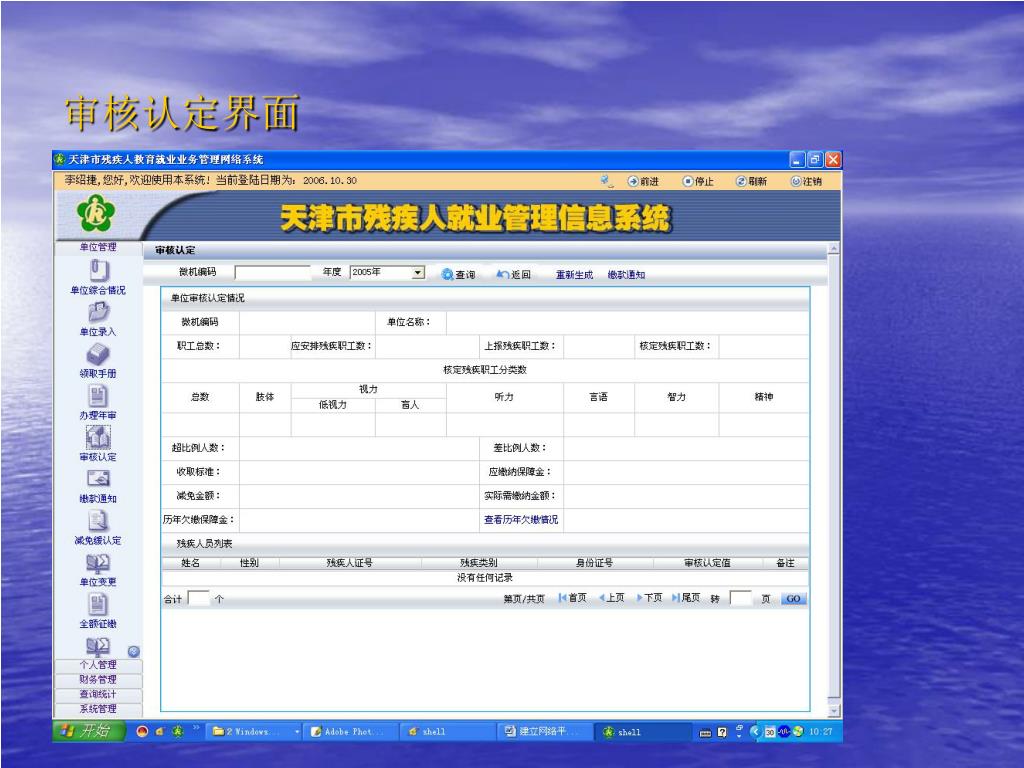Click the 返回 back button
This screenshot has width=1024, height=768.
[x=513, y=274]
